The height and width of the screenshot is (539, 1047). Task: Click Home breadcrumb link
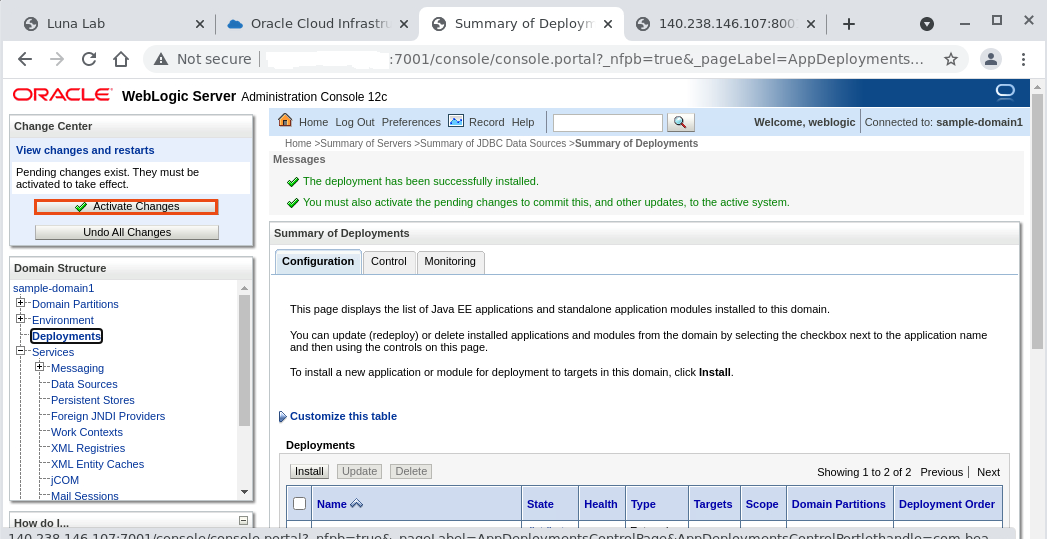[298, 143]
